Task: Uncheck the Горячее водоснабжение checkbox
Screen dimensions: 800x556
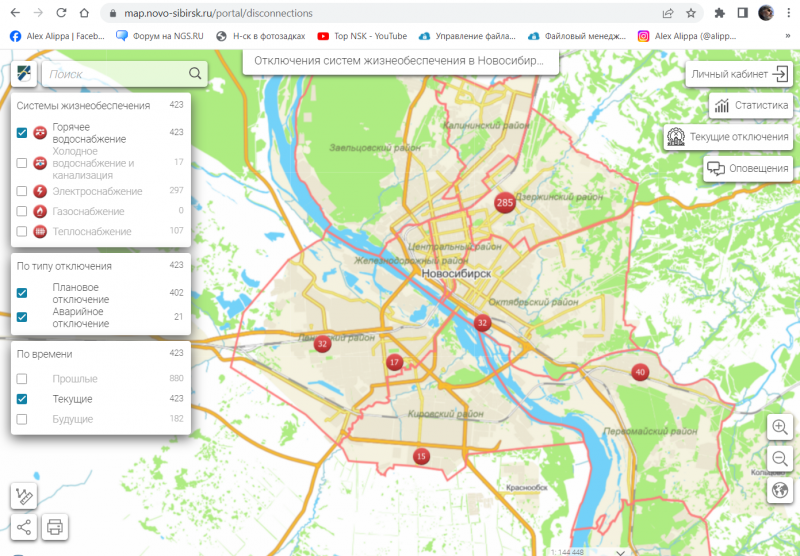Action: pyautogui.click(x=22, y=133)
